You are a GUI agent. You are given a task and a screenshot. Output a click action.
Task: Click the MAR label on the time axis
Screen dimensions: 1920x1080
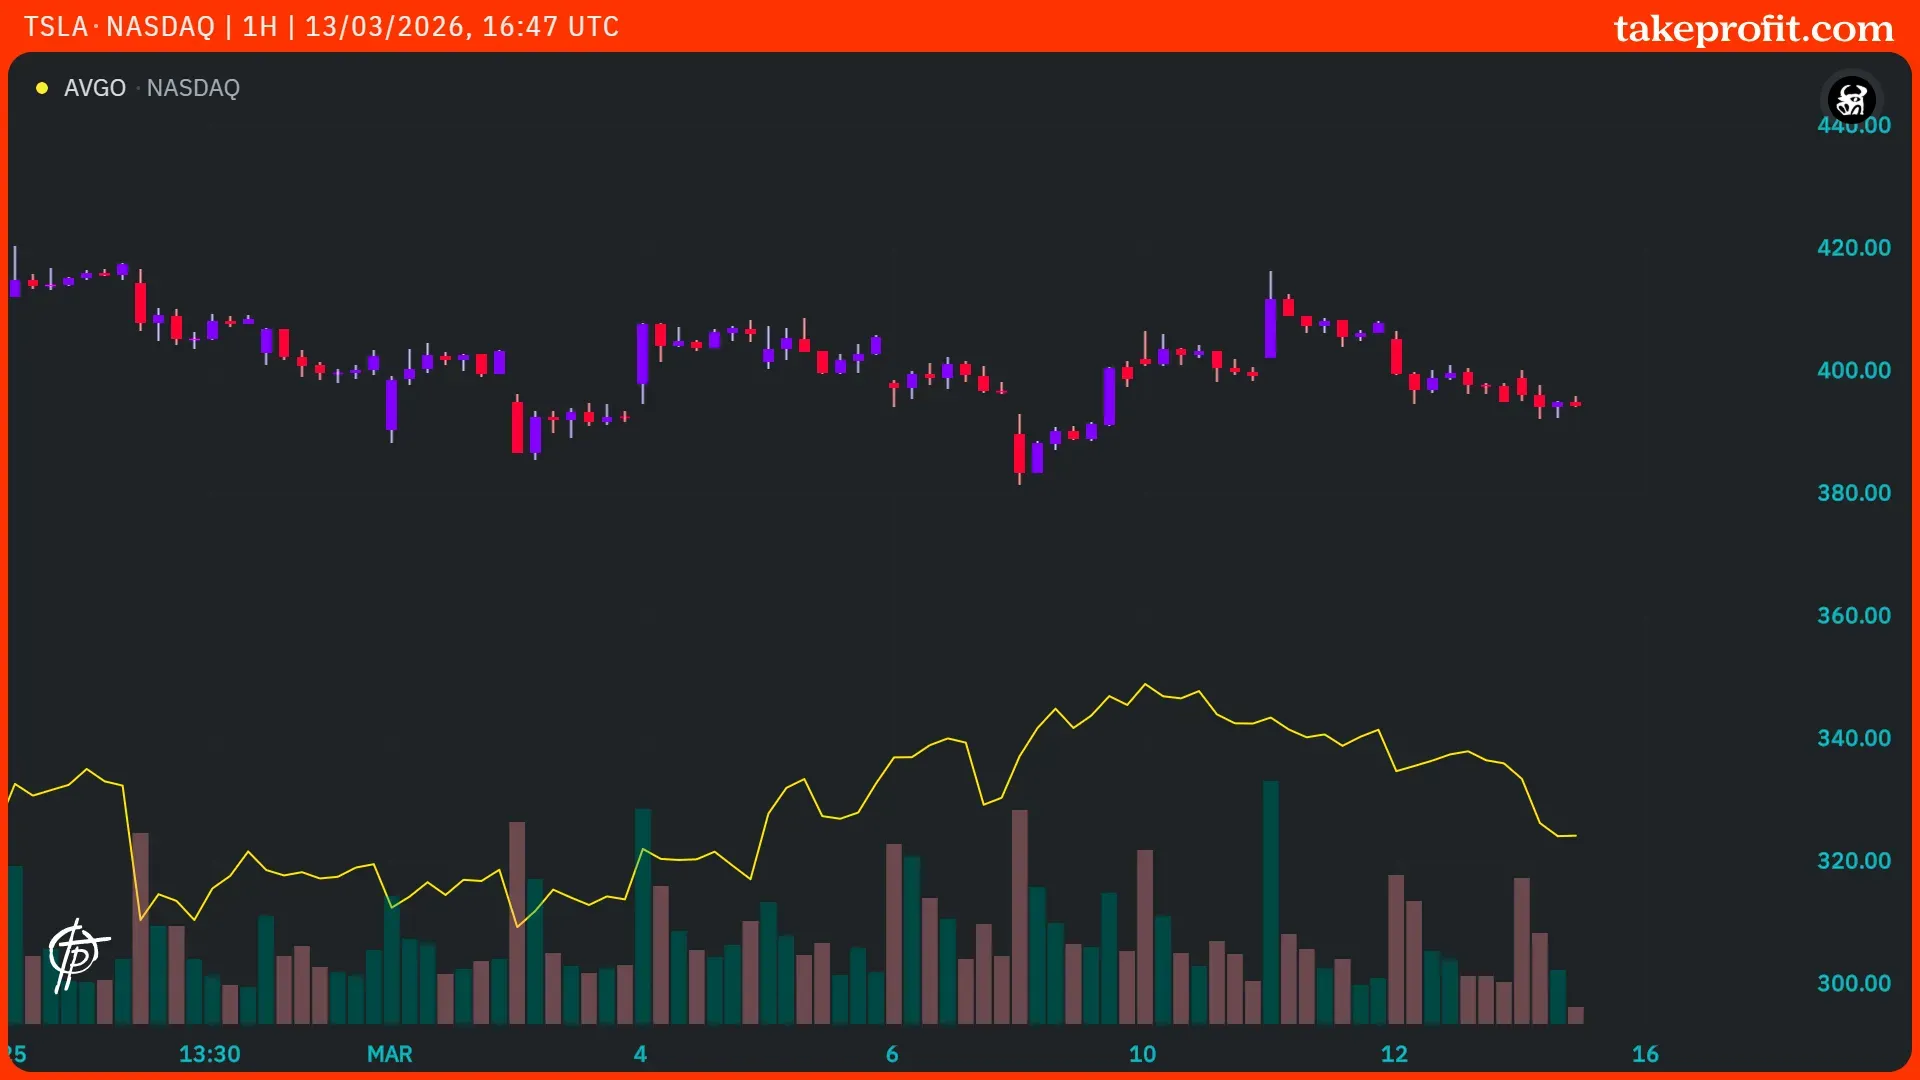pos(389,1054)
